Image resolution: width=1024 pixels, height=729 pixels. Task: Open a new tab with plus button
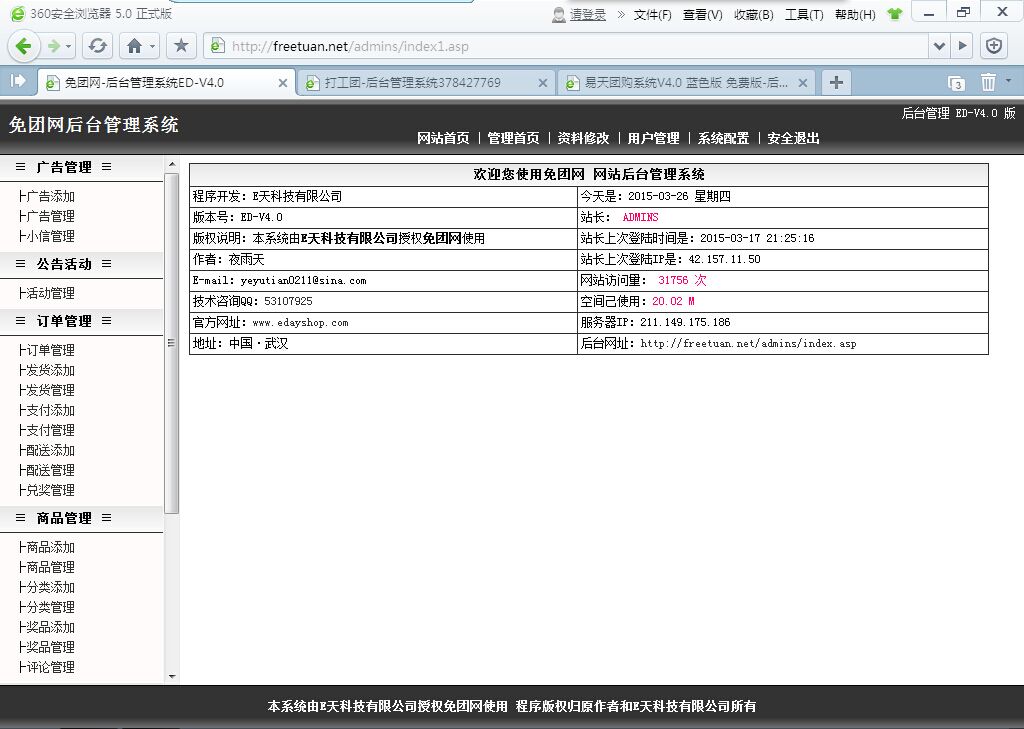tap(836, 82)
